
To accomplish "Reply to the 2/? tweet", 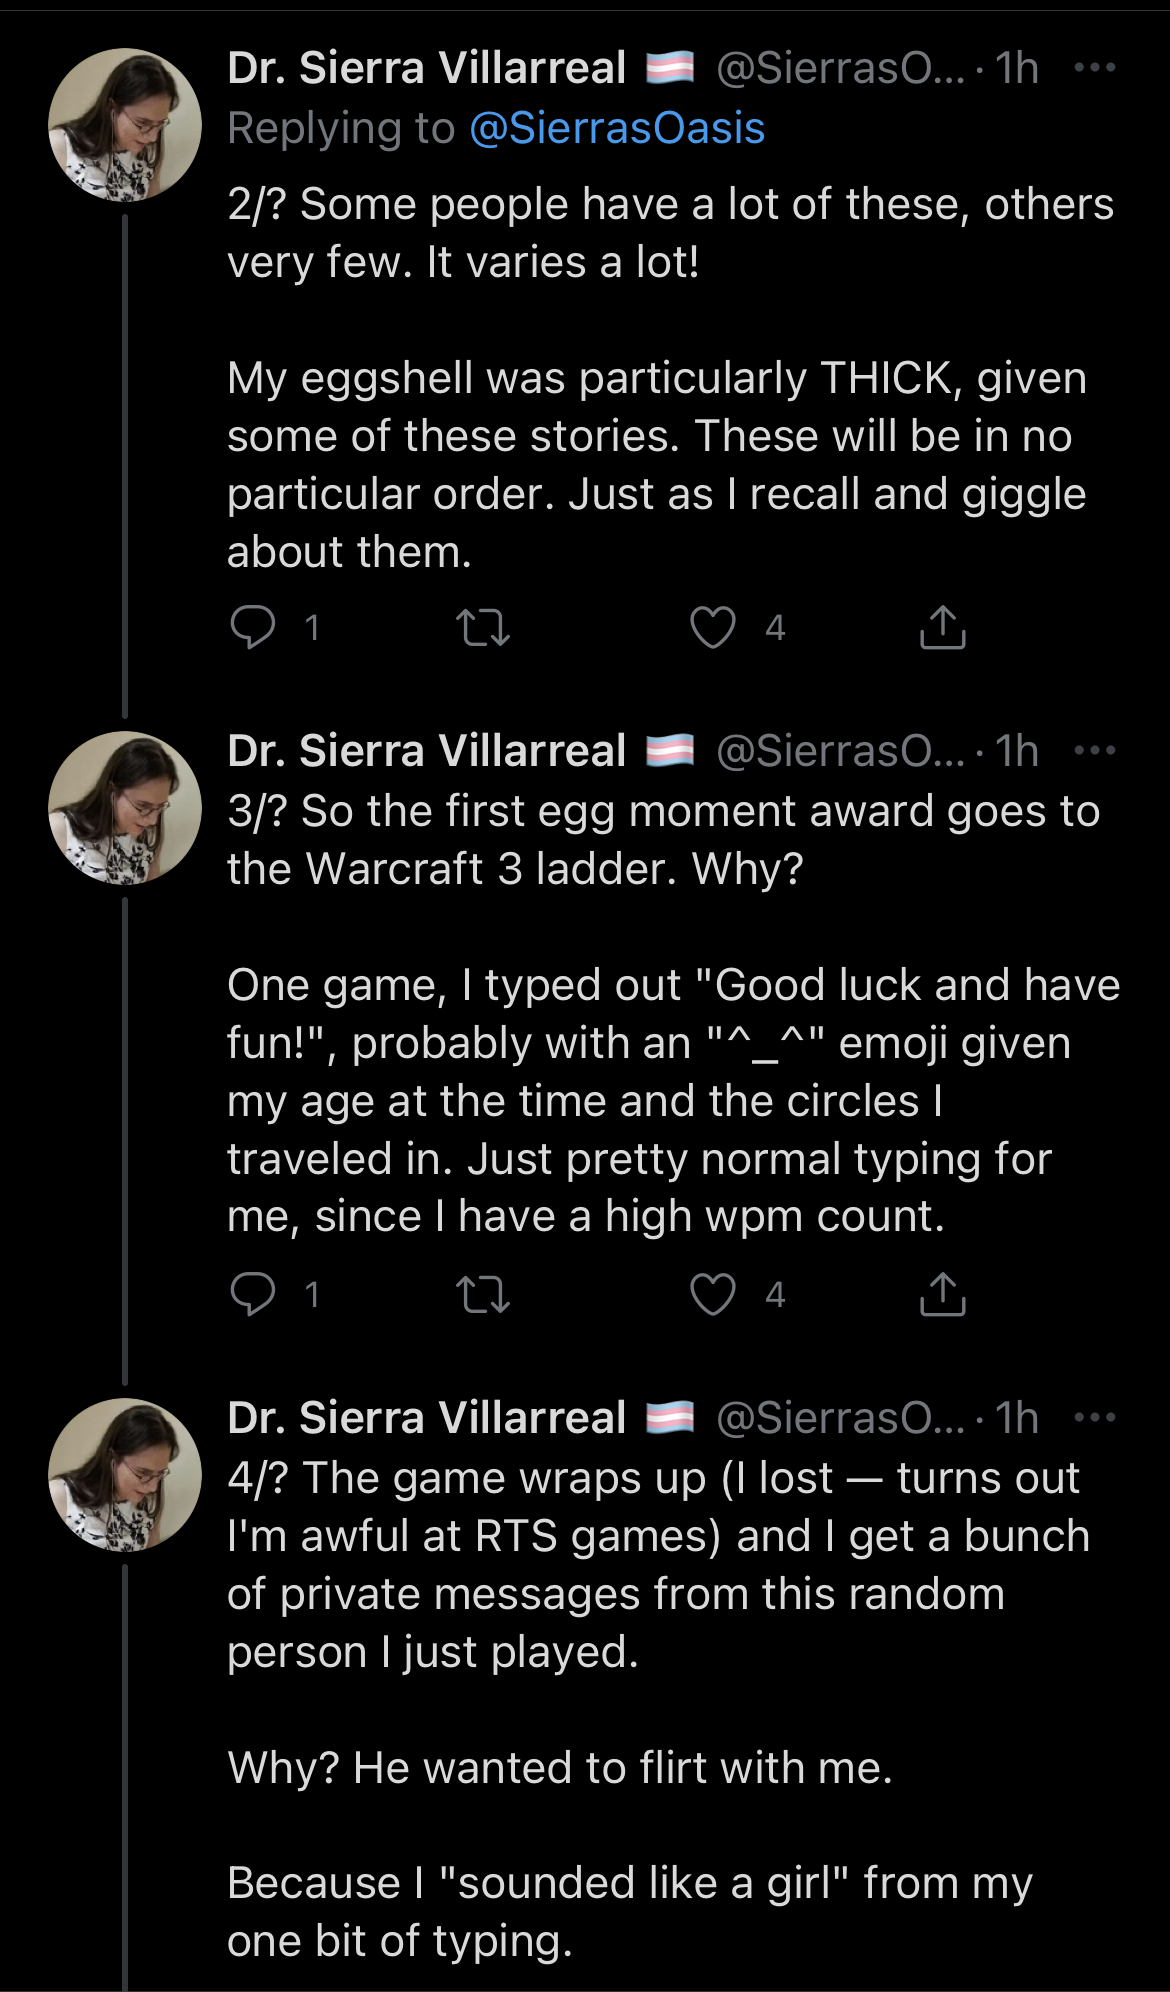I will [252, 628].
